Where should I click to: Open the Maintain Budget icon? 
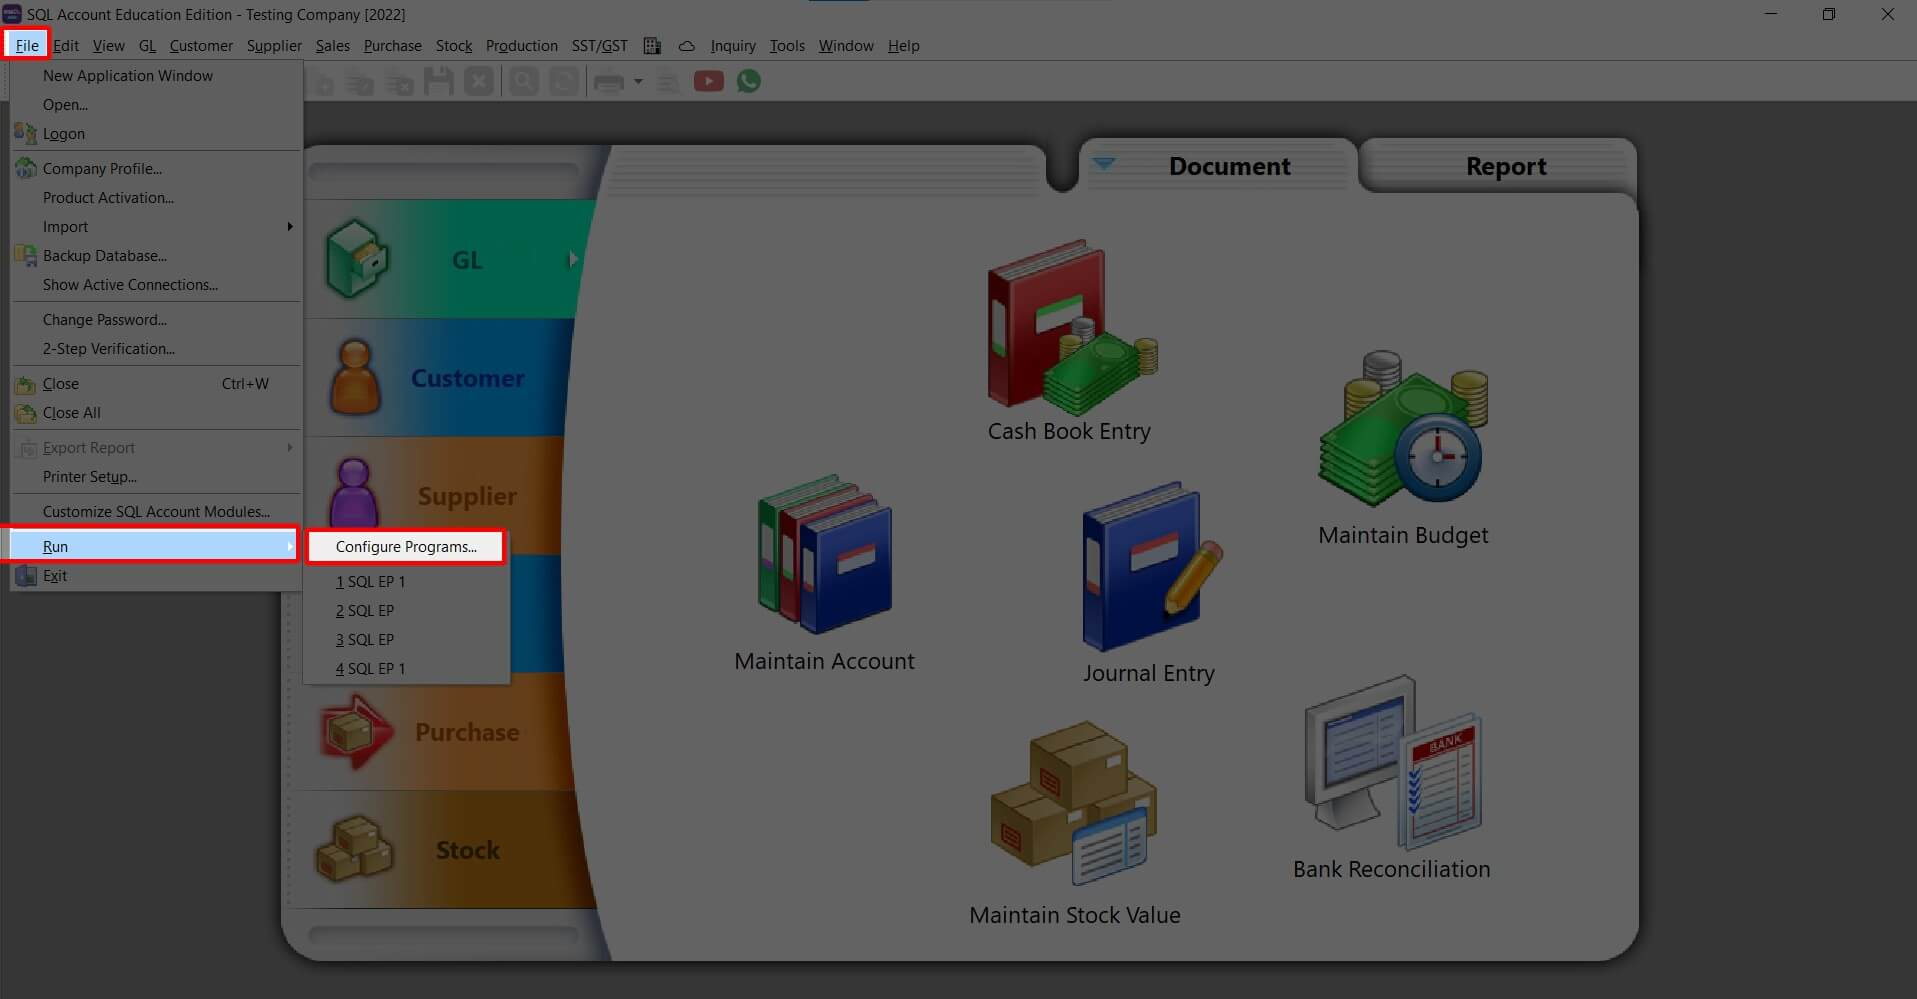coord(1403,428)
